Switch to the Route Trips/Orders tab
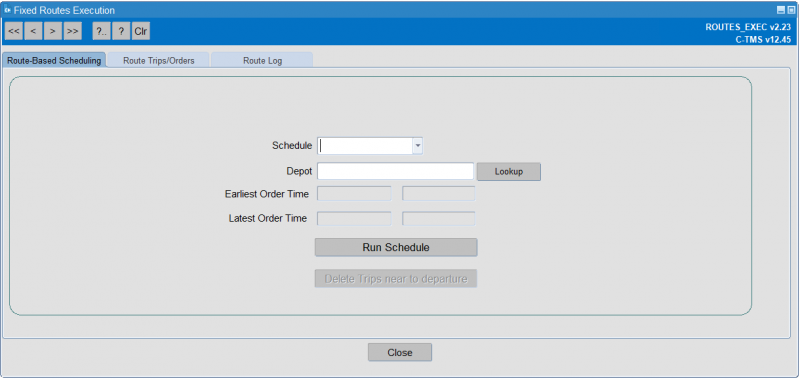Screen dimensions: 800x379 (159, 60)
